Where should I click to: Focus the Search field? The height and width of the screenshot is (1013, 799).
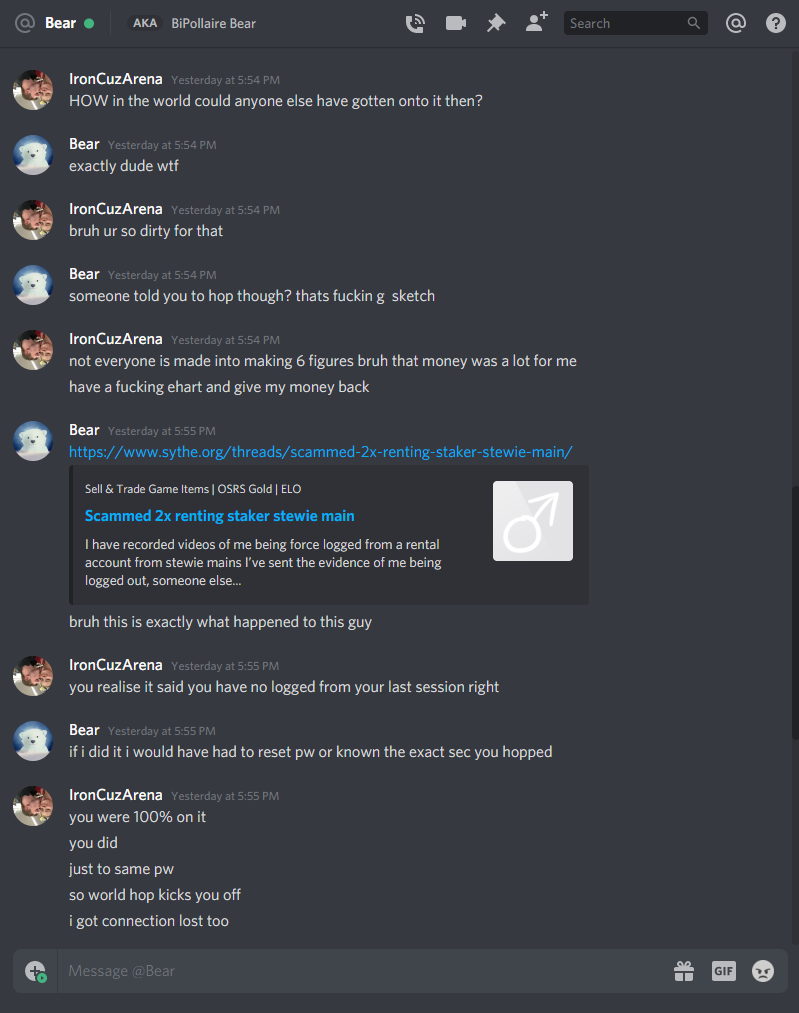[636, 23]
